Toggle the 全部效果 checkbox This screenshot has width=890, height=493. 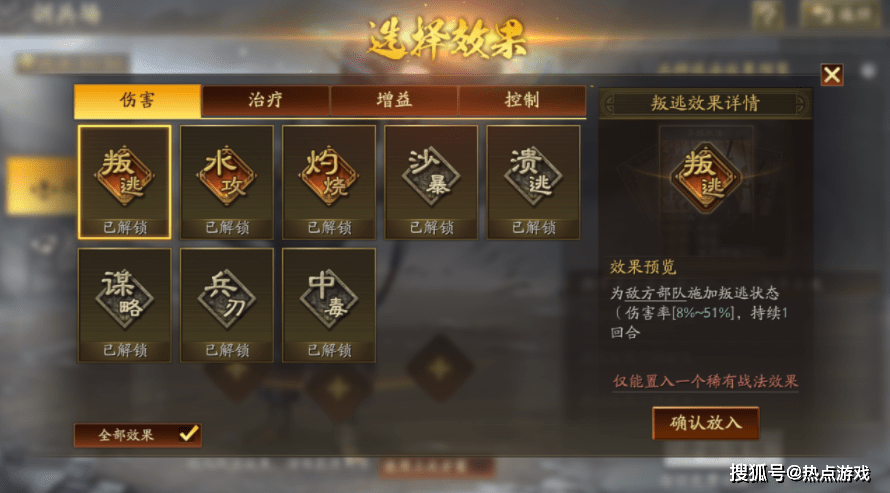coord(188,435)
